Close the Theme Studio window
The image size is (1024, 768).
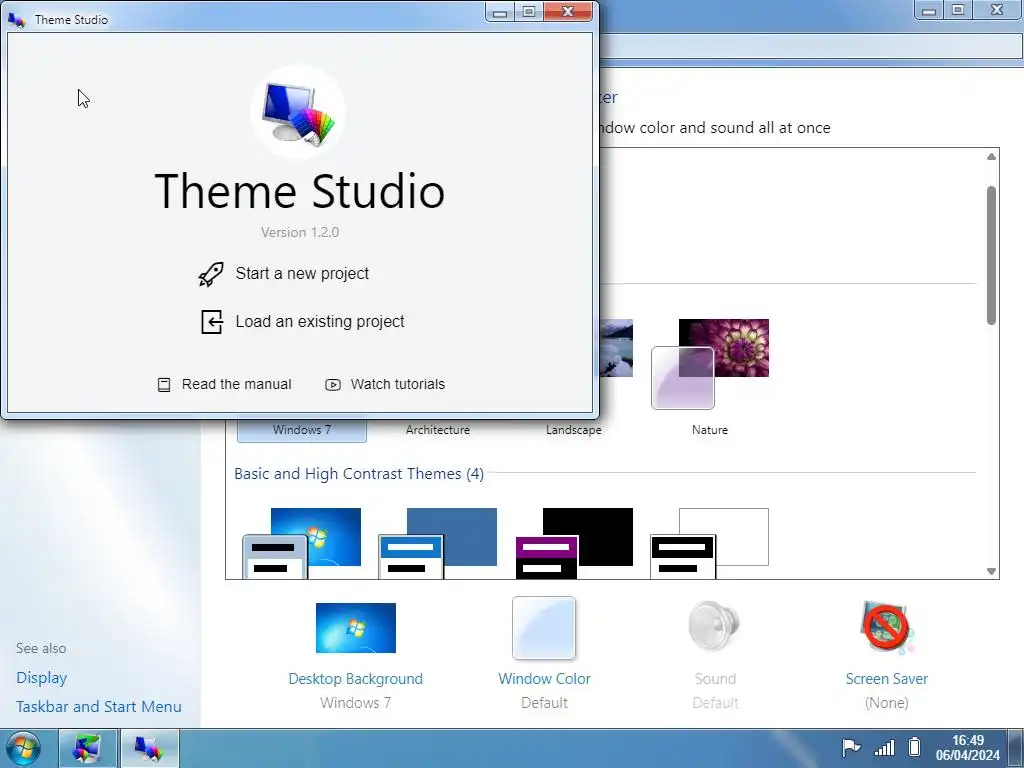[x=568, y=12]
